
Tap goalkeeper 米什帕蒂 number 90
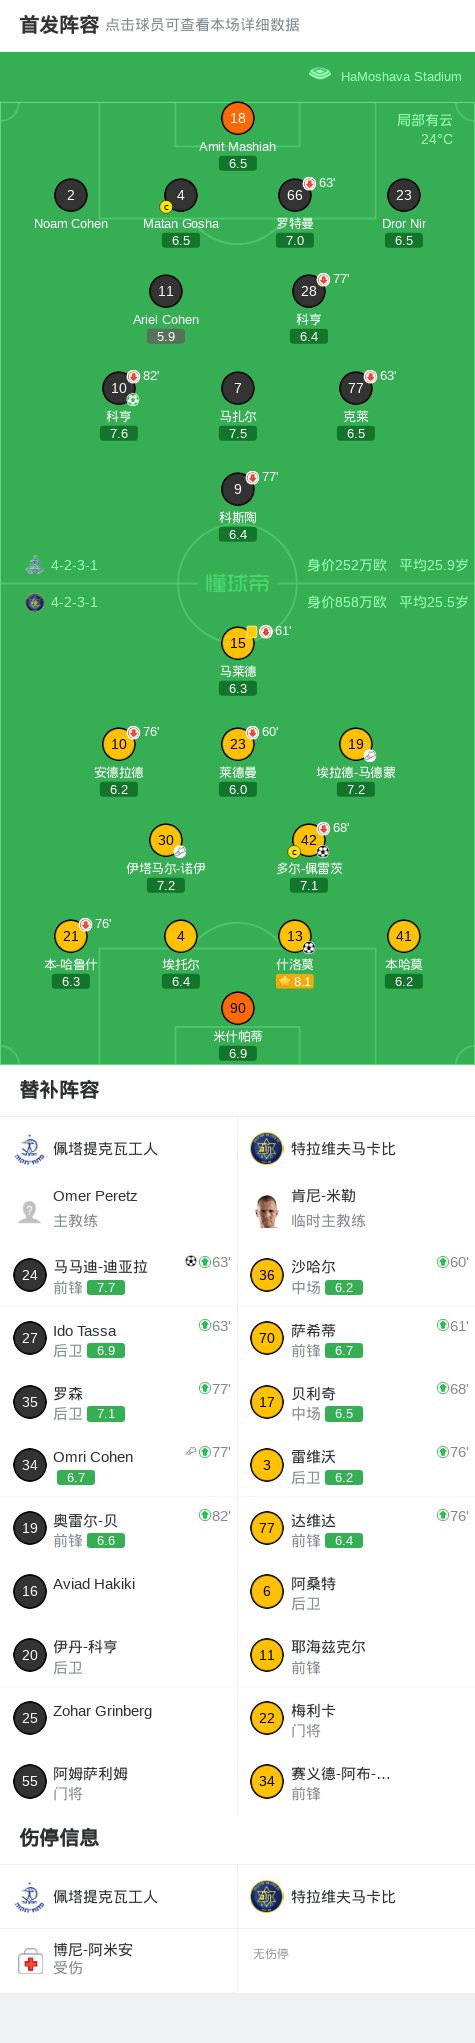[x=238, y=1008]
